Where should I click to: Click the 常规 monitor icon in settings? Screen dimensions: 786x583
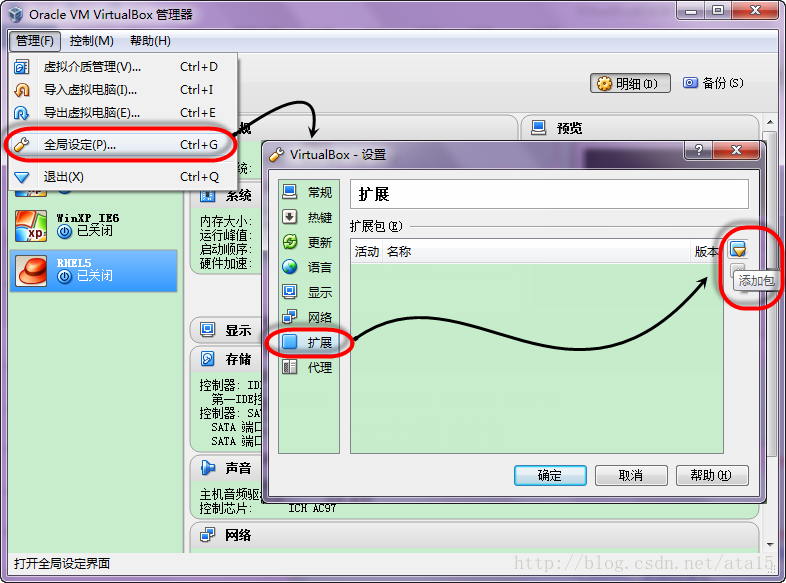coord(290,191)
